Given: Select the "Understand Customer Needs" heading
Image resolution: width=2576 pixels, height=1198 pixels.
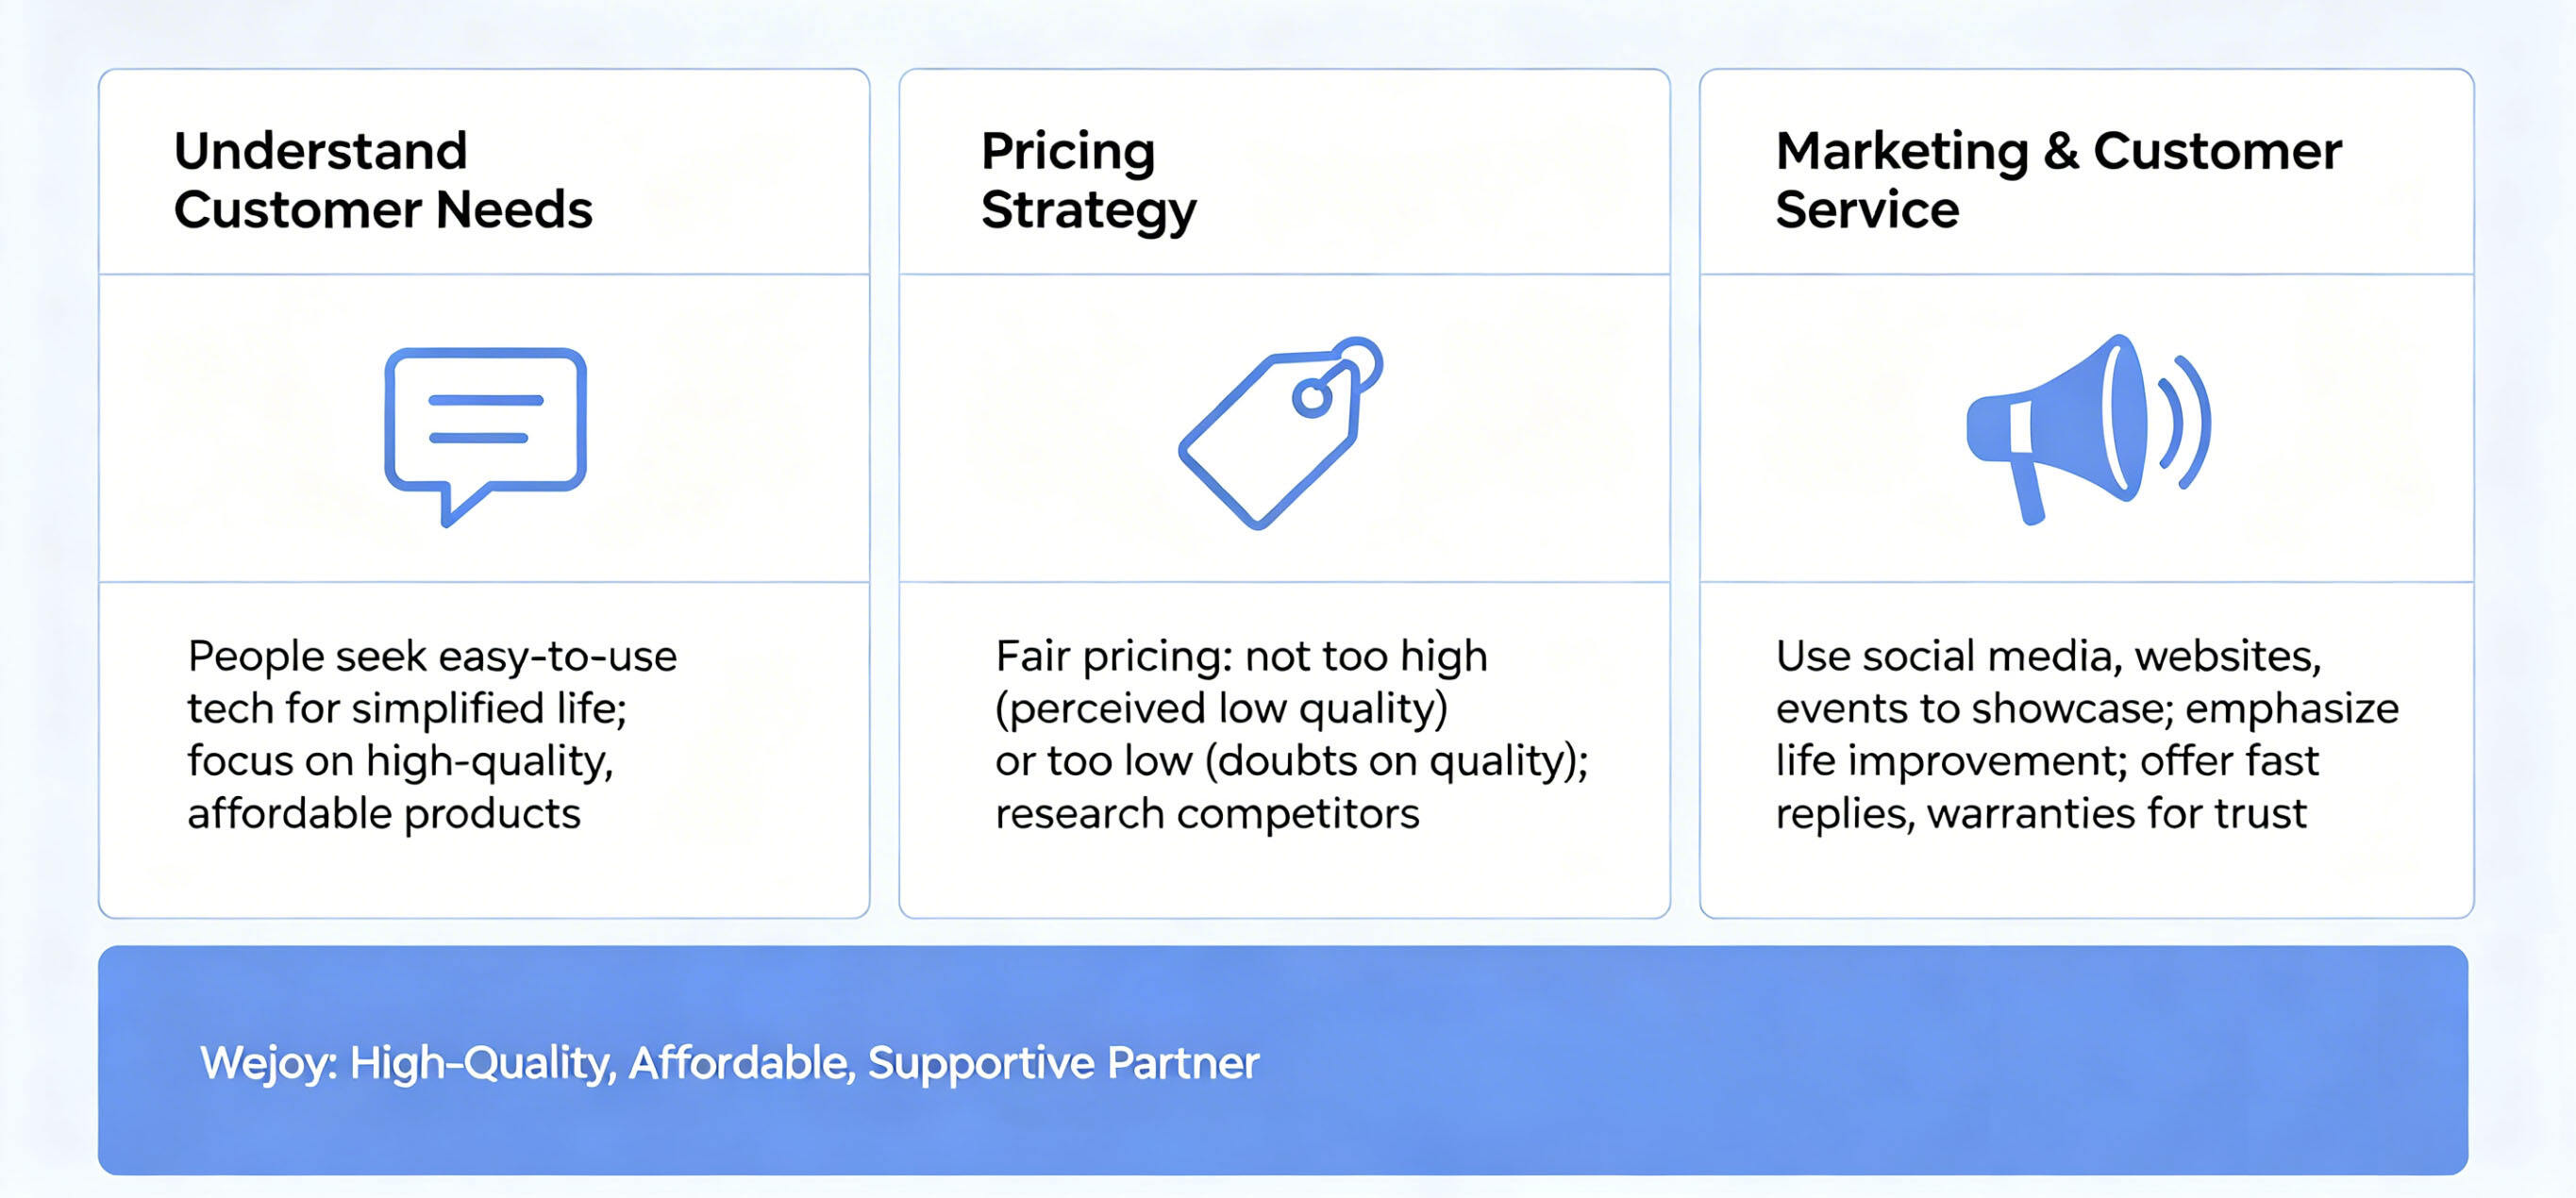Looking at the screenshot, I should (x=383, y=180).
